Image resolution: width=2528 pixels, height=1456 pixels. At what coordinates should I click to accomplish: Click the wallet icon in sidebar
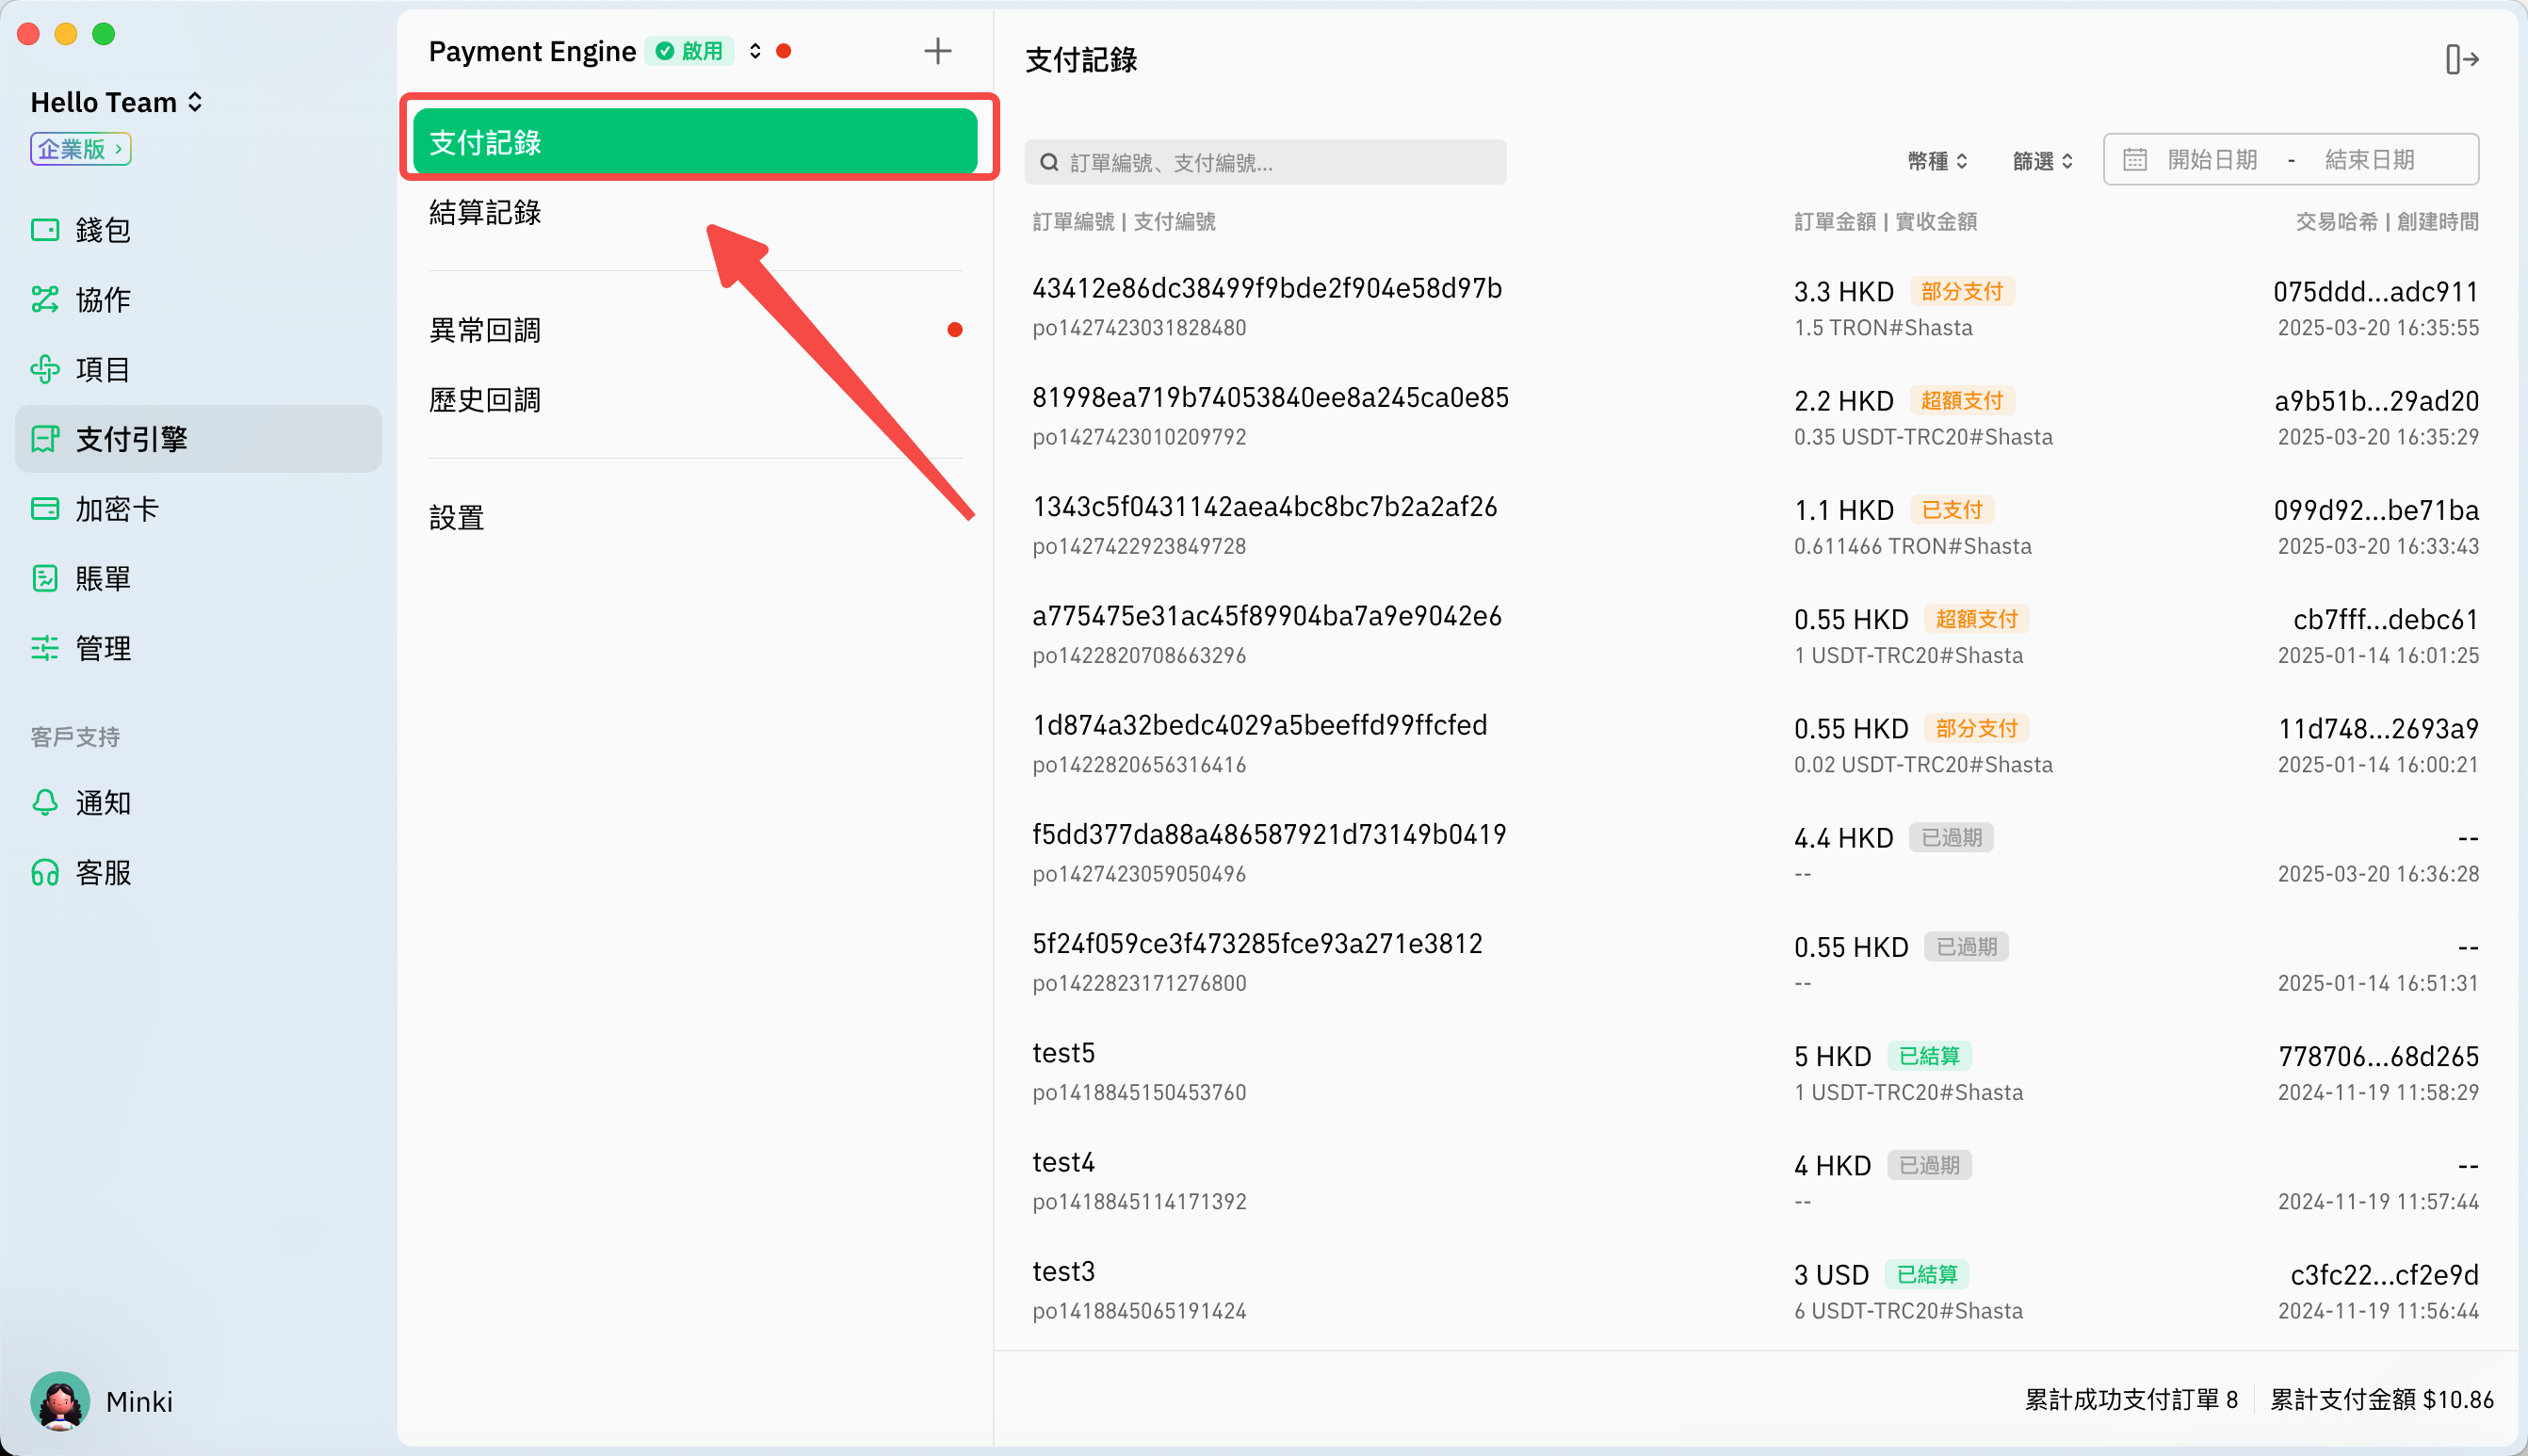click(45, 230)
